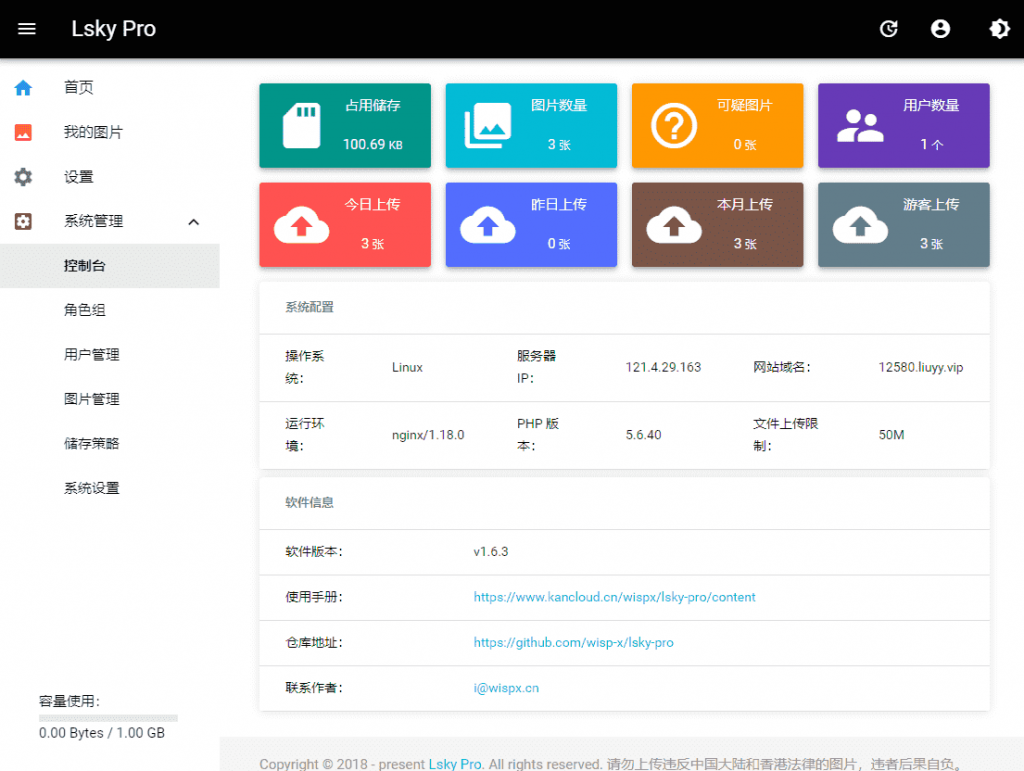Viewport: 1024px width, 771px height.
Task: Open the user account icon top right
Action: point(941,29)
